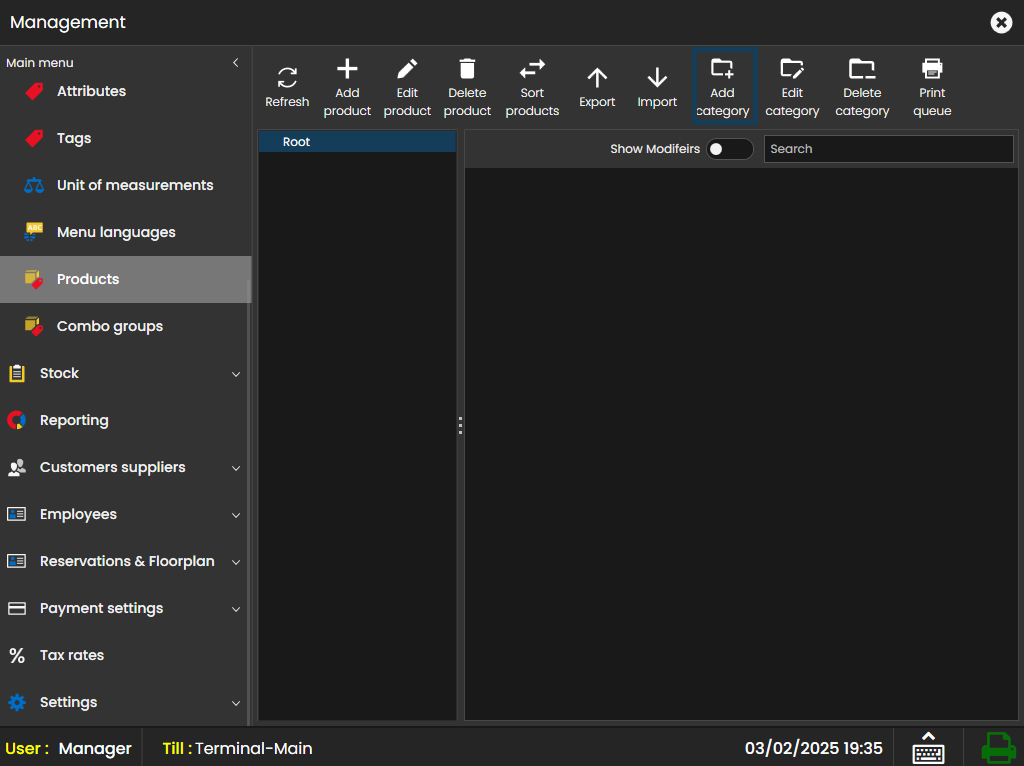The height and width of the screenshot is (766, 1024).
Task: Show the on-screen keyboard icon
Action: coord(928,748)
